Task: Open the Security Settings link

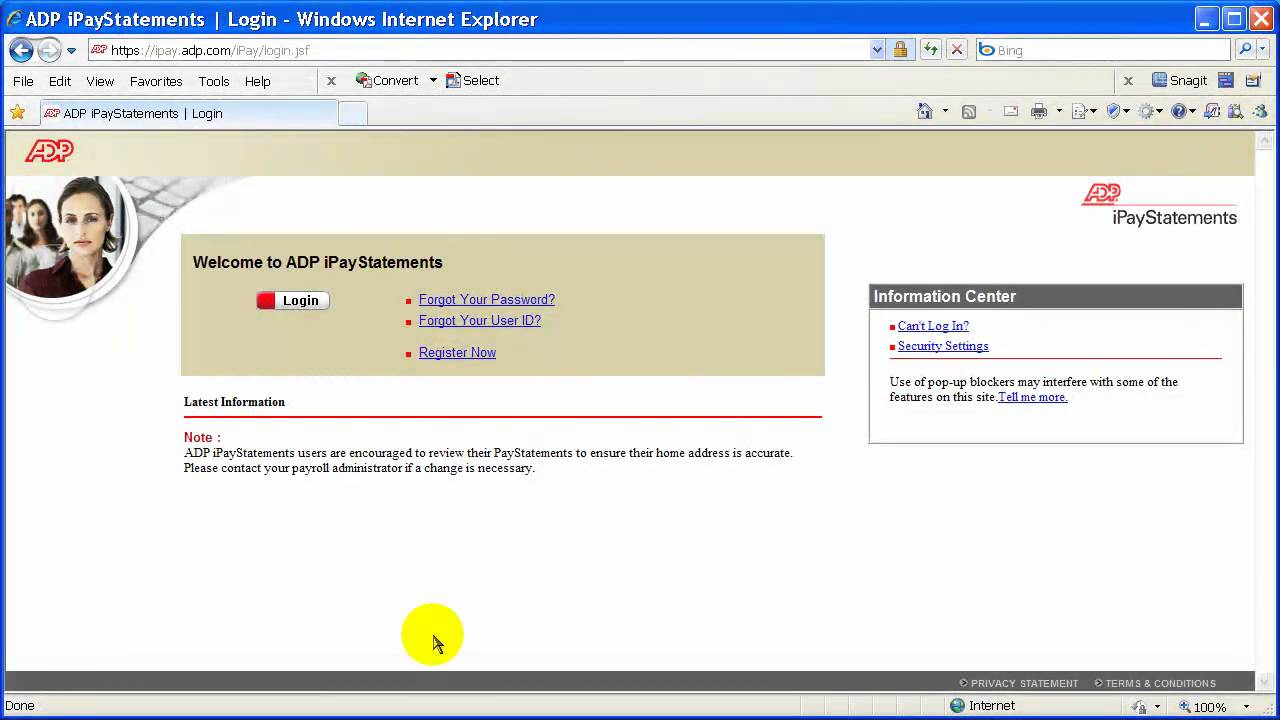Action: 943,346
